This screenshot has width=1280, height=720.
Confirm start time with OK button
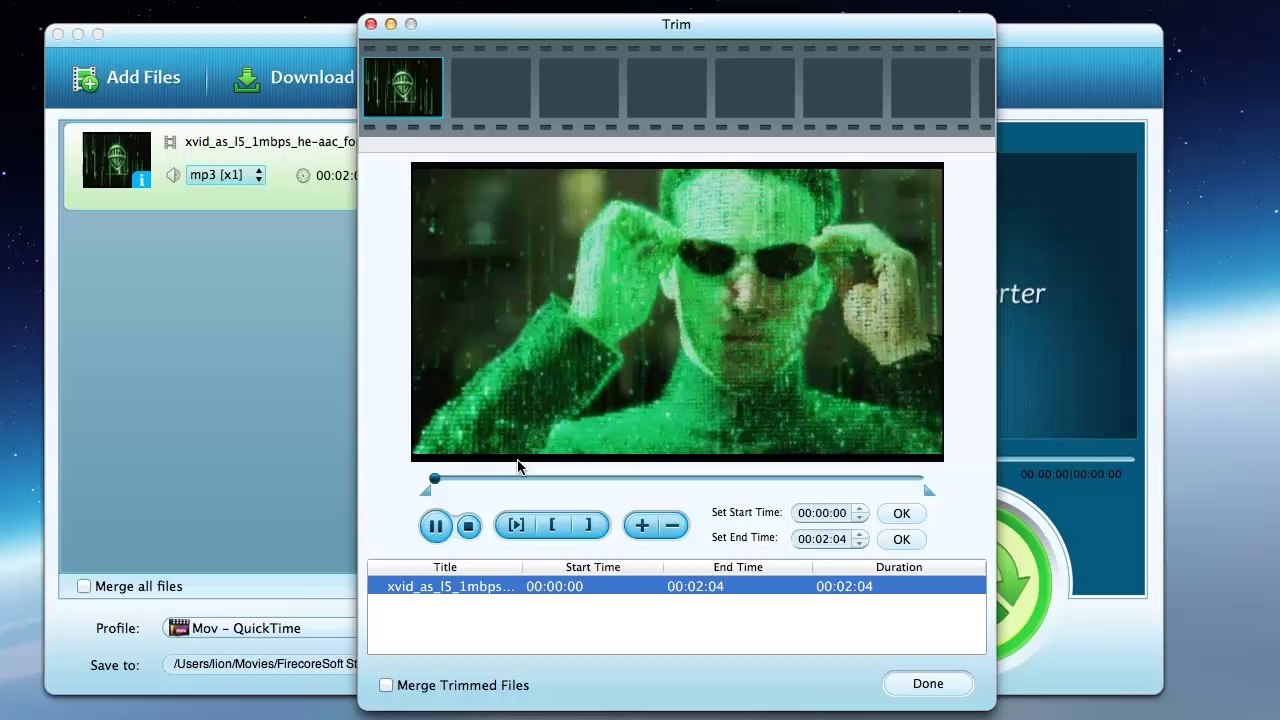tap(901, 513)
